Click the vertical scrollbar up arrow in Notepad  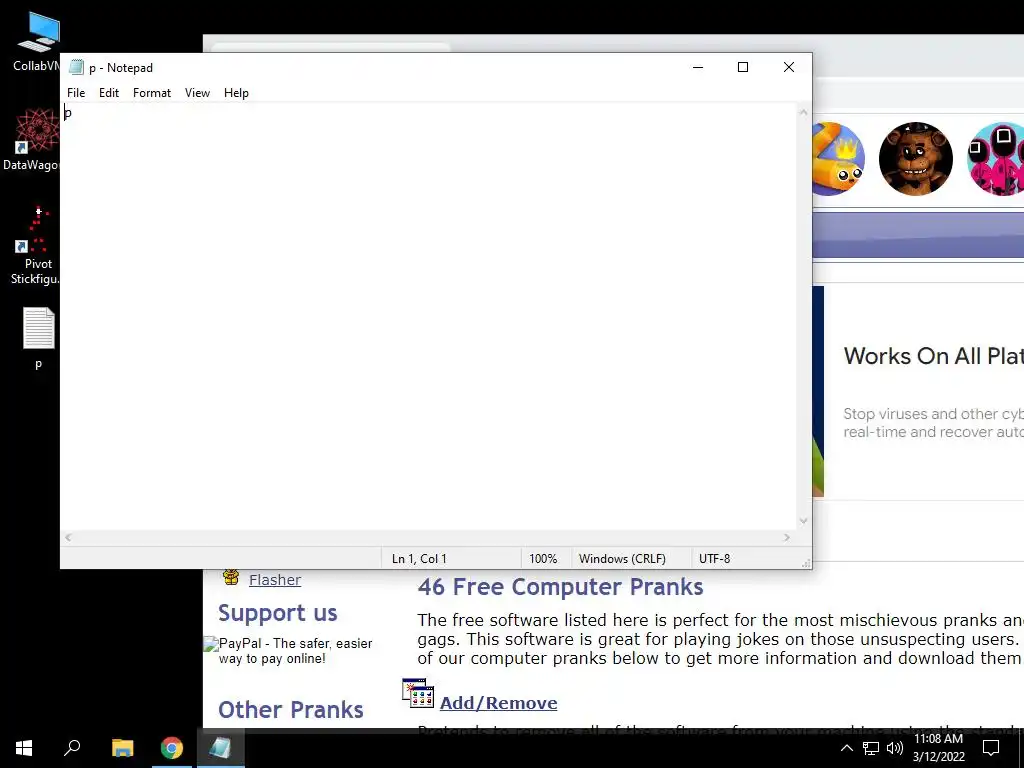(x=803, y=112)
